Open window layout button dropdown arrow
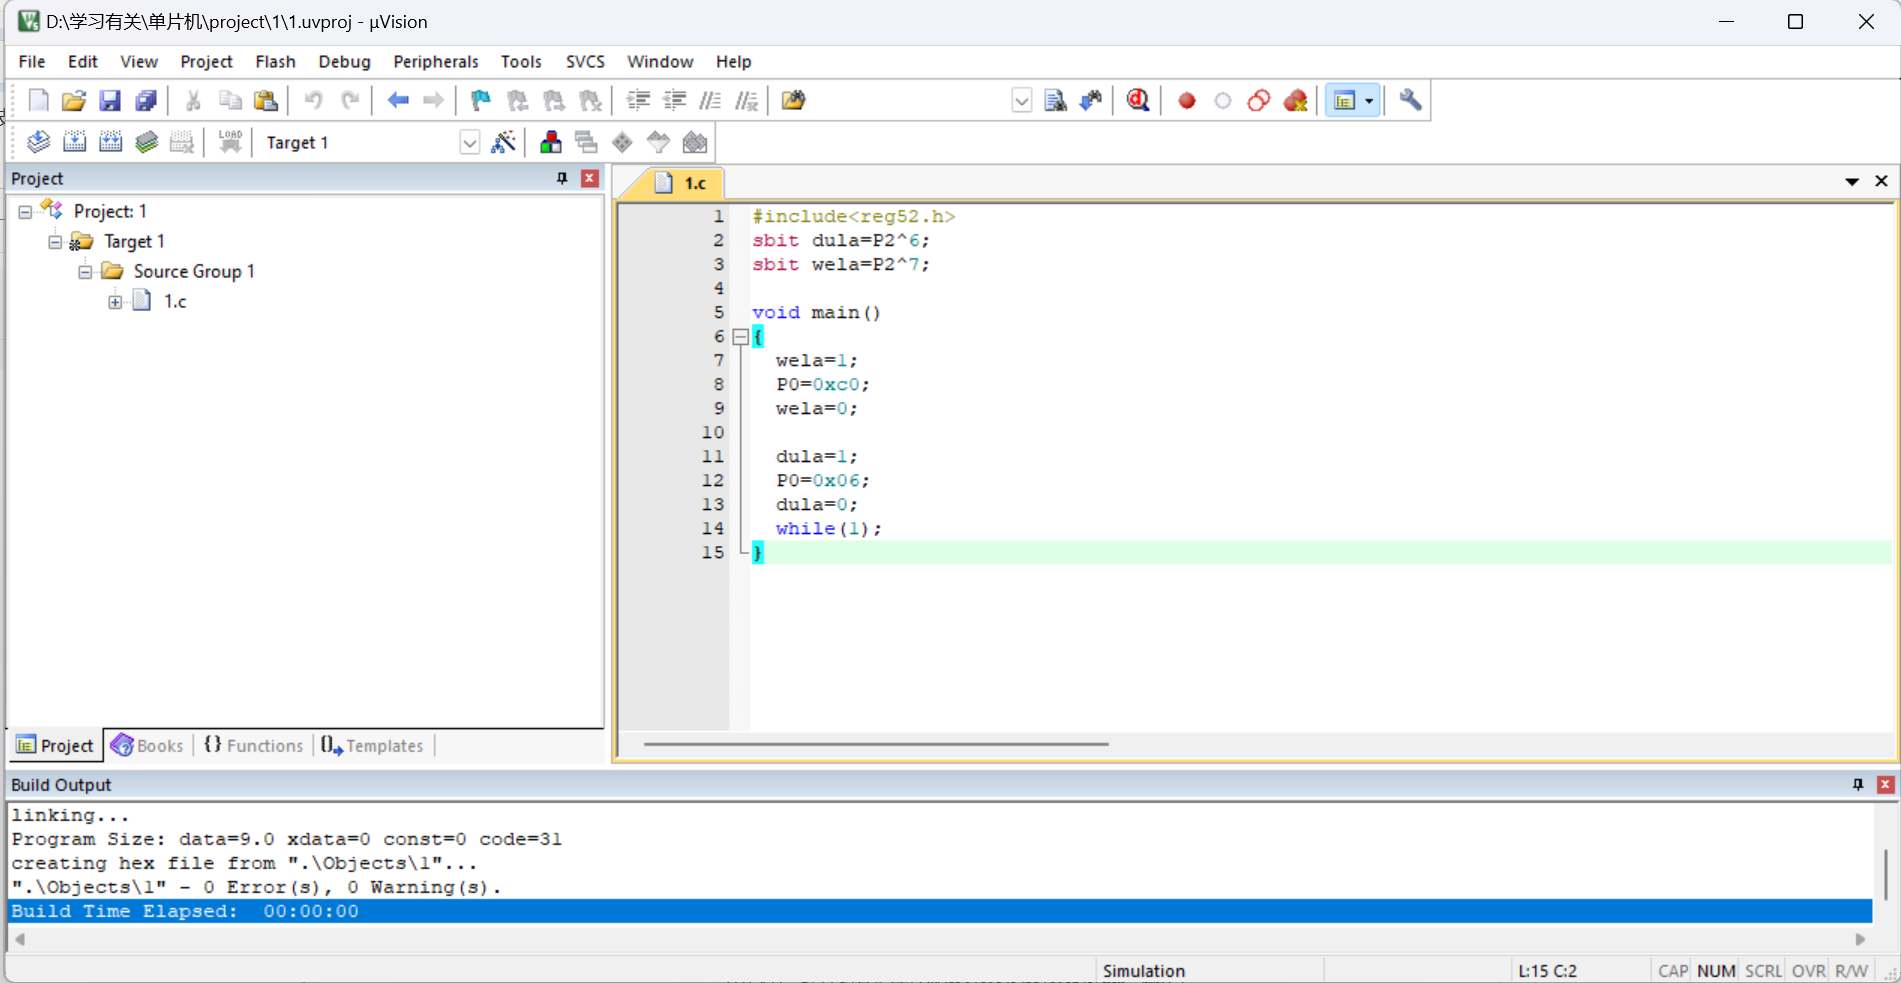The width and height of the screenshot is (1901, 983). 1369,101
